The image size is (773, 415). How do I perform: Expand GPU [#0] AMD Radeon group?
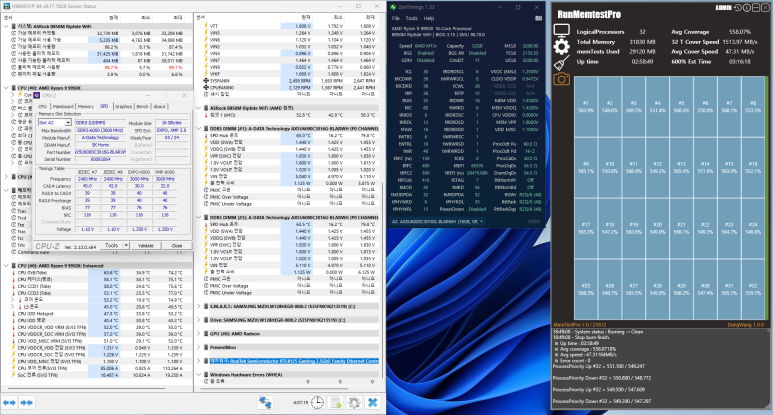point(199,334)
